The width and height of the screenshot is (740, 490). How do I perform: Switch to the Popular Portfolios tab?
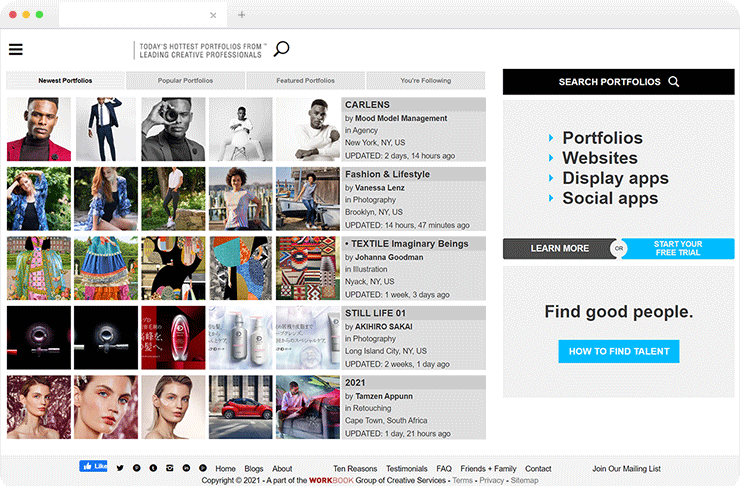185,81
